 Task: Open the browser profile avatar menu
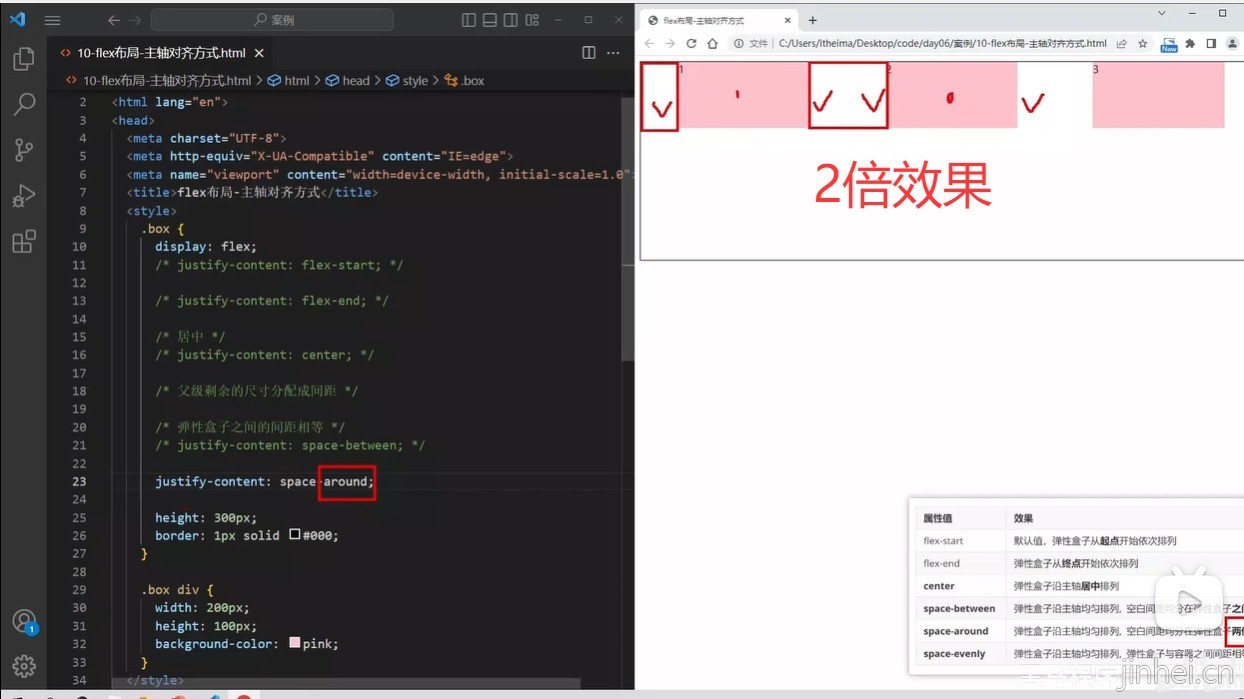coord(1233,44)
